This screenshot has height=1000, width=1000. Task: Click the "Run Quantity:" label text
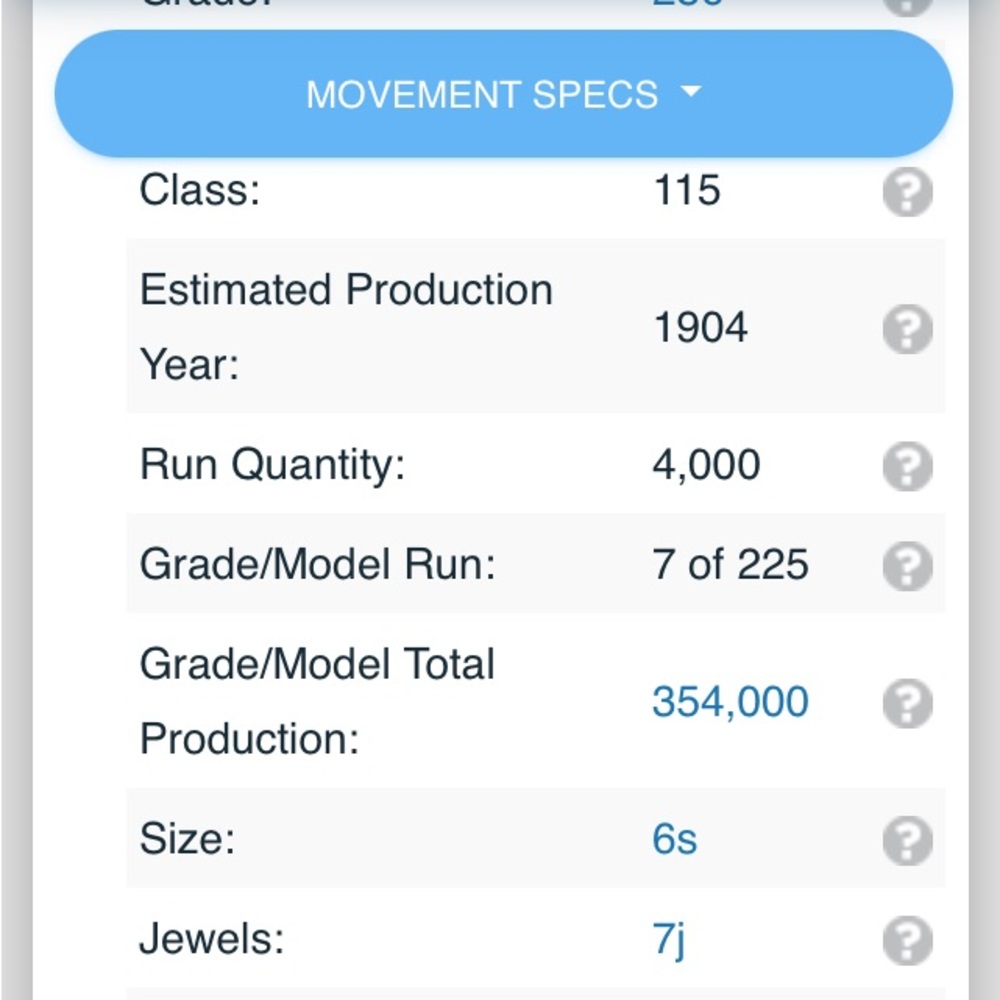[272, 465]
